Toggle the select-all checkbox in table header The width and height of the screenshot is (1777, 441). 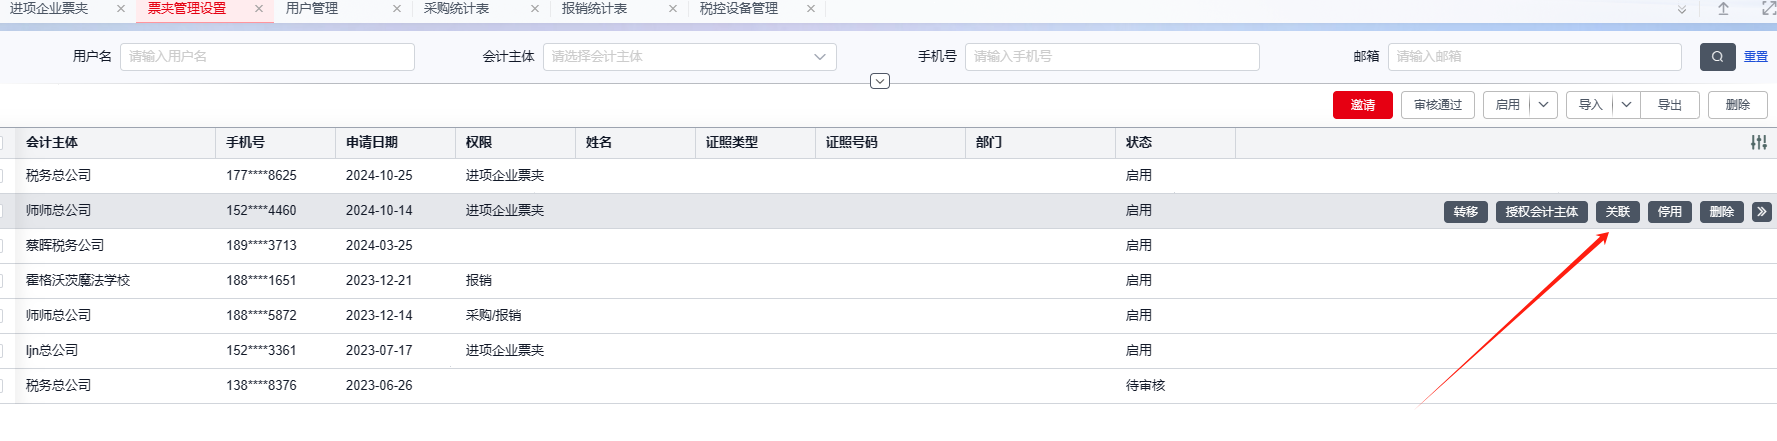pos(2,143)
